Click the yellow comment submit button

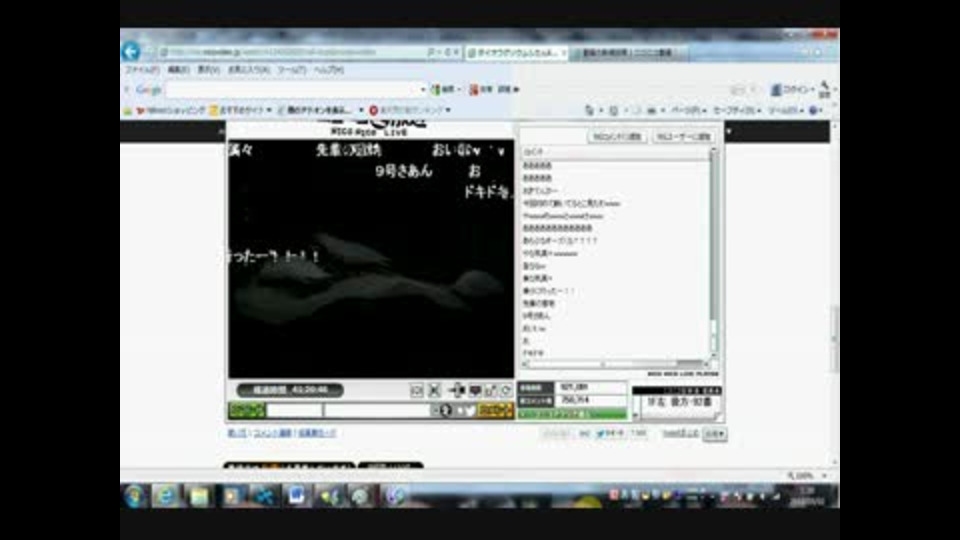pyautogui.click(x=495, y=410)
